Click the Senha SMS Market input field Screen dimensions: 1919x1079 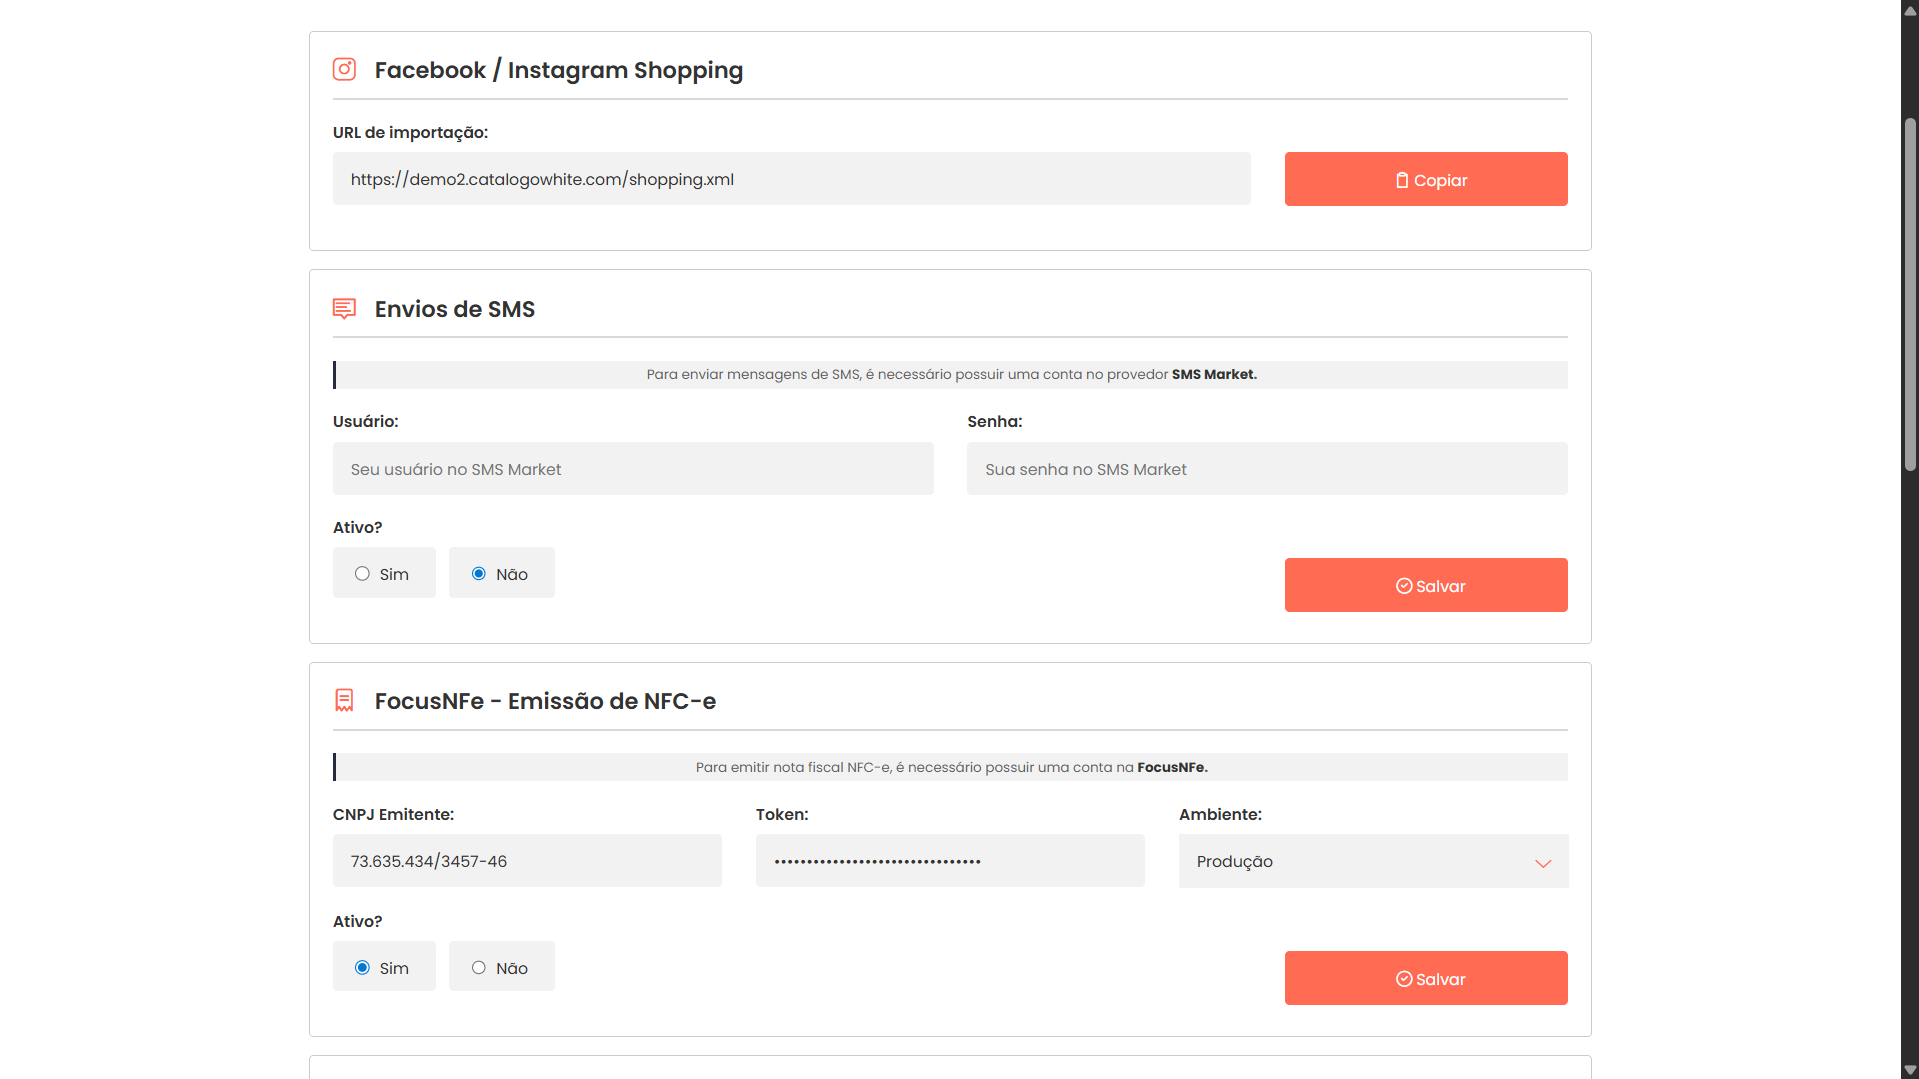click(1266, 468)
